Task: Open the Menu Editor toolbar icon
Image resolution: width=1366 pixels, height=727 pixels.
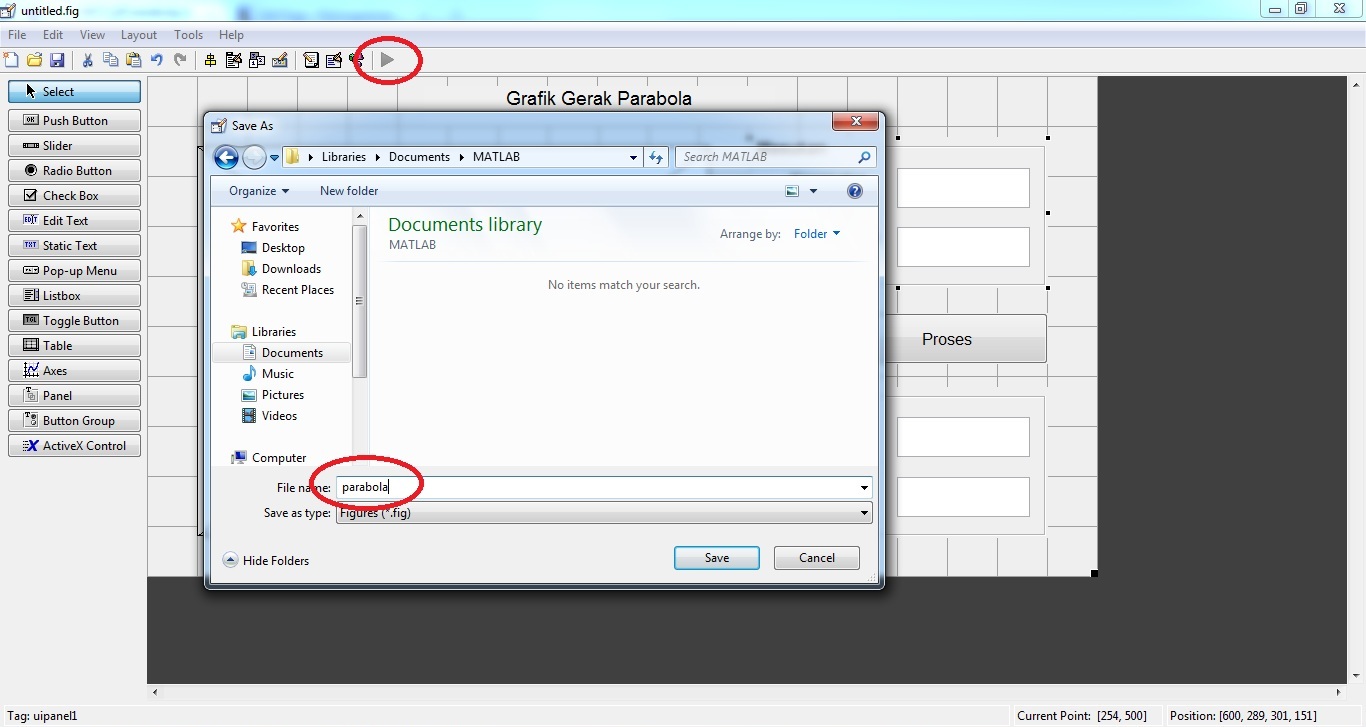Action: tap(234, 60)
